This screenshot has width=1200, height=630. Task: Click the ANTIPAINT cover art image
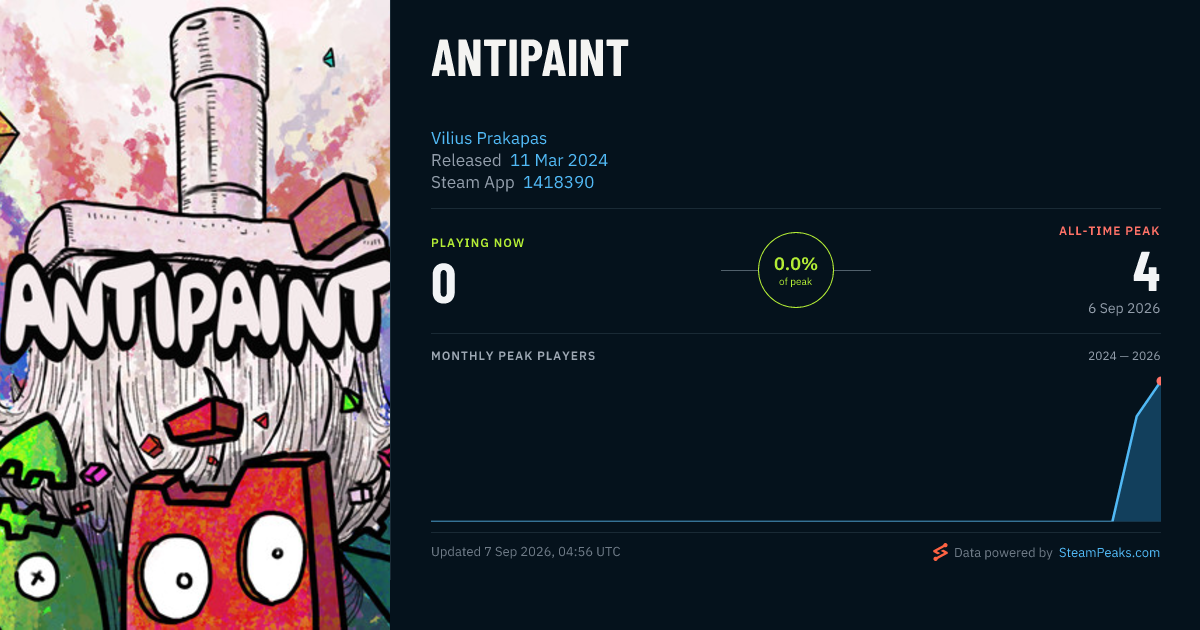[x=195, y=315]
